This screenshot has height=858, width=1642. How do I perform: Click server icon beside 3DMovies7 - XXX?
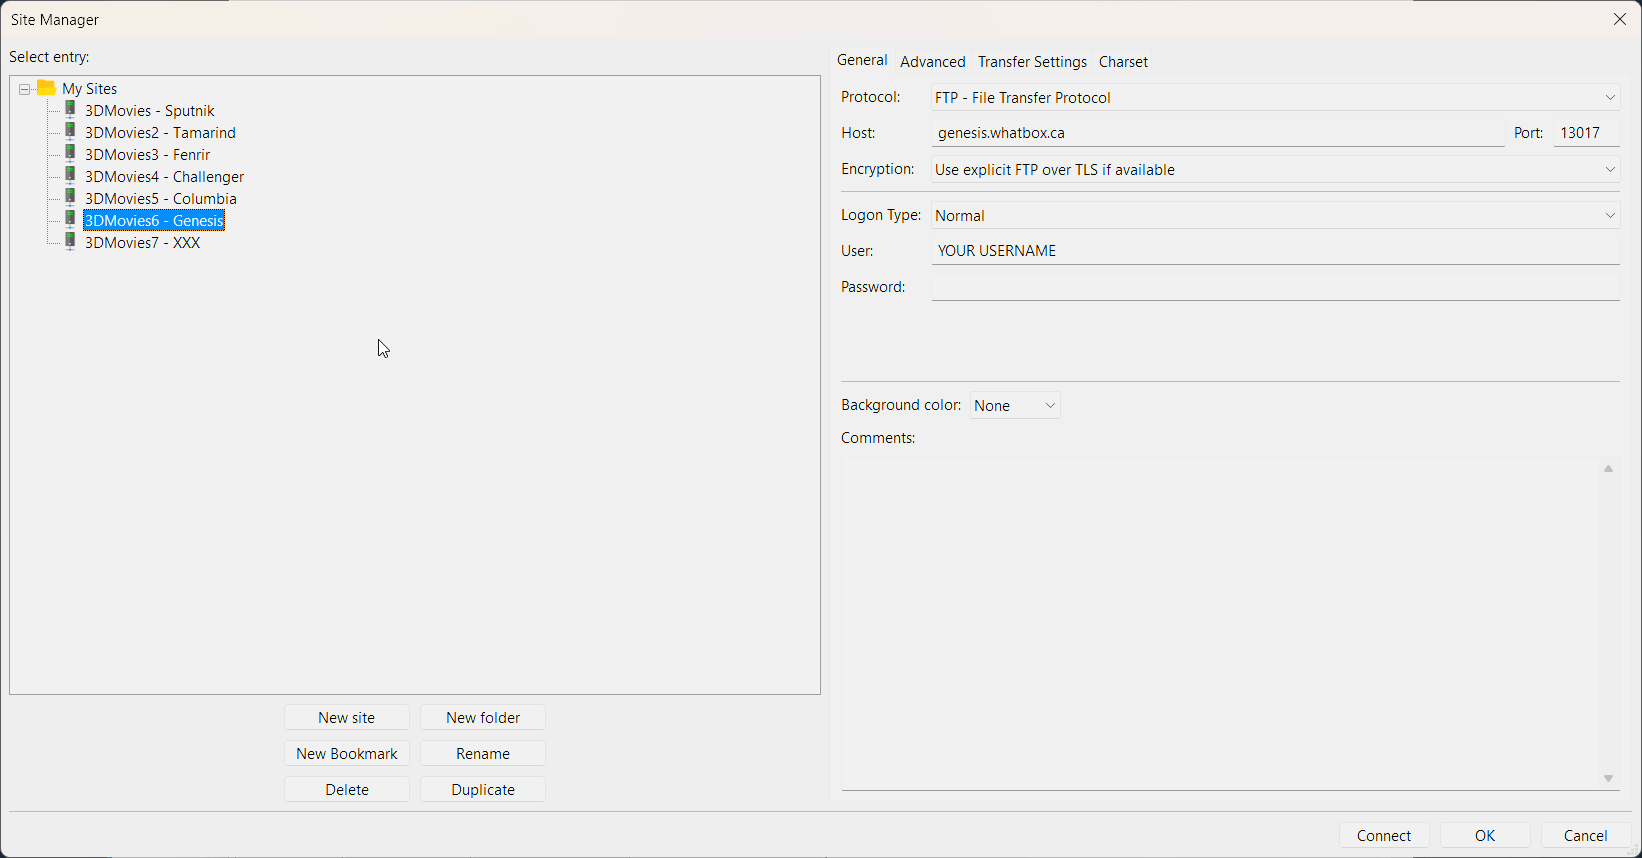click(x=70, y=242)
